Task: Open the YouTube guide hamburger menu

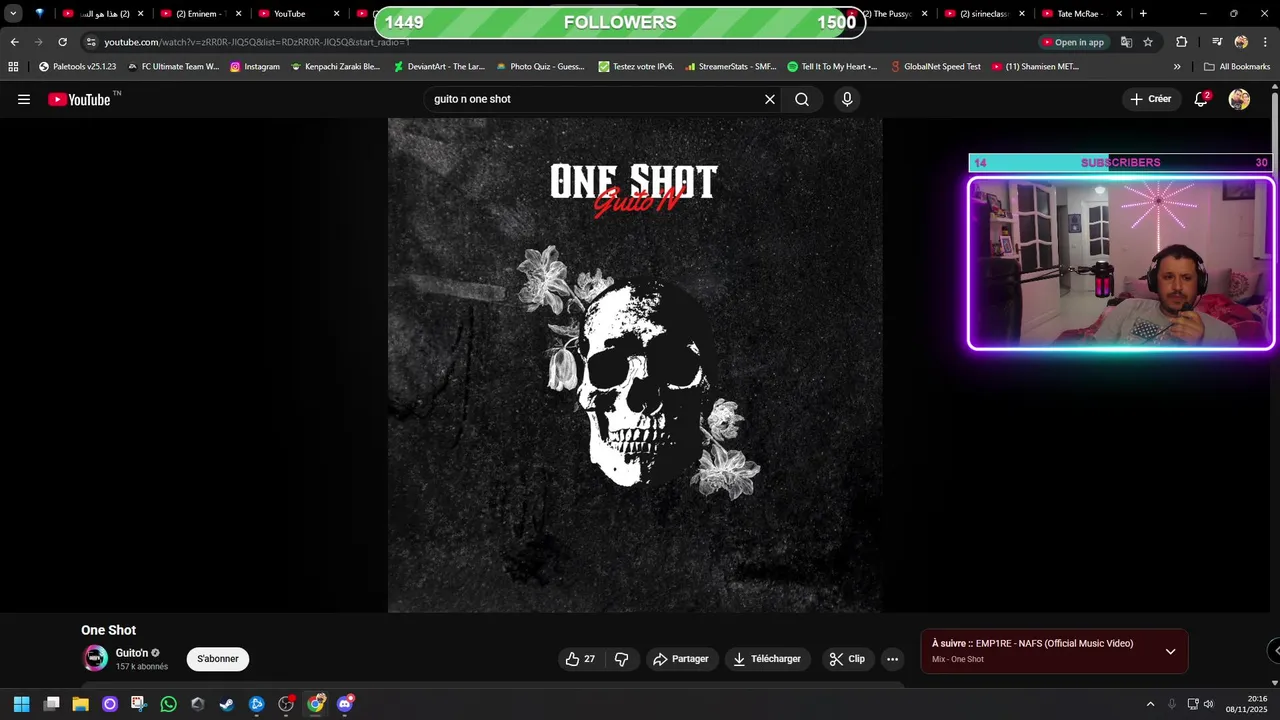Action: click(24, 99)
